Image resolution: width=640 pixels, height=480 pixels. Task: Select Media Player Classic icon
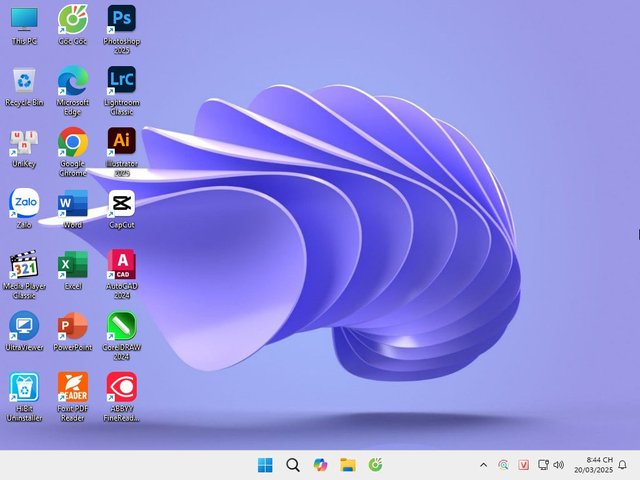click(24, 274)
